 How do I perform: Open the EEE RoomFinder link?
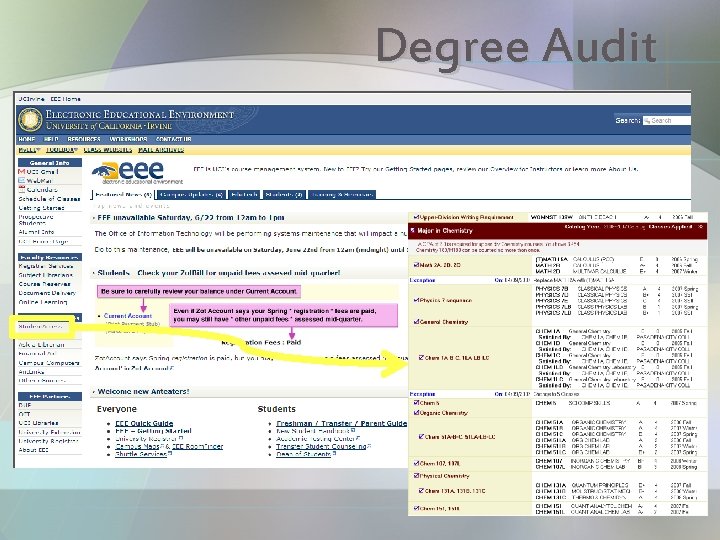(x=197, y=446)
